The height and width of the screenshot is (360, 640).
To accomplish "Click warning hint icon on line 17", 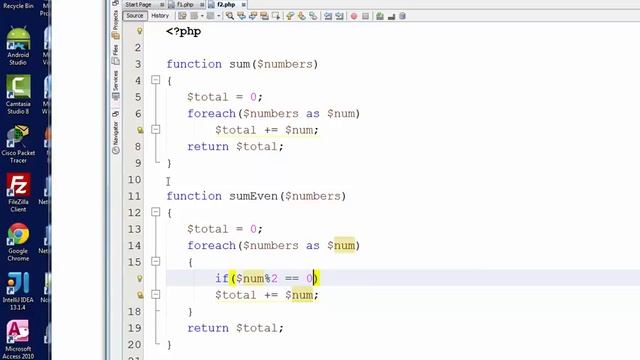I will (140, 295).
